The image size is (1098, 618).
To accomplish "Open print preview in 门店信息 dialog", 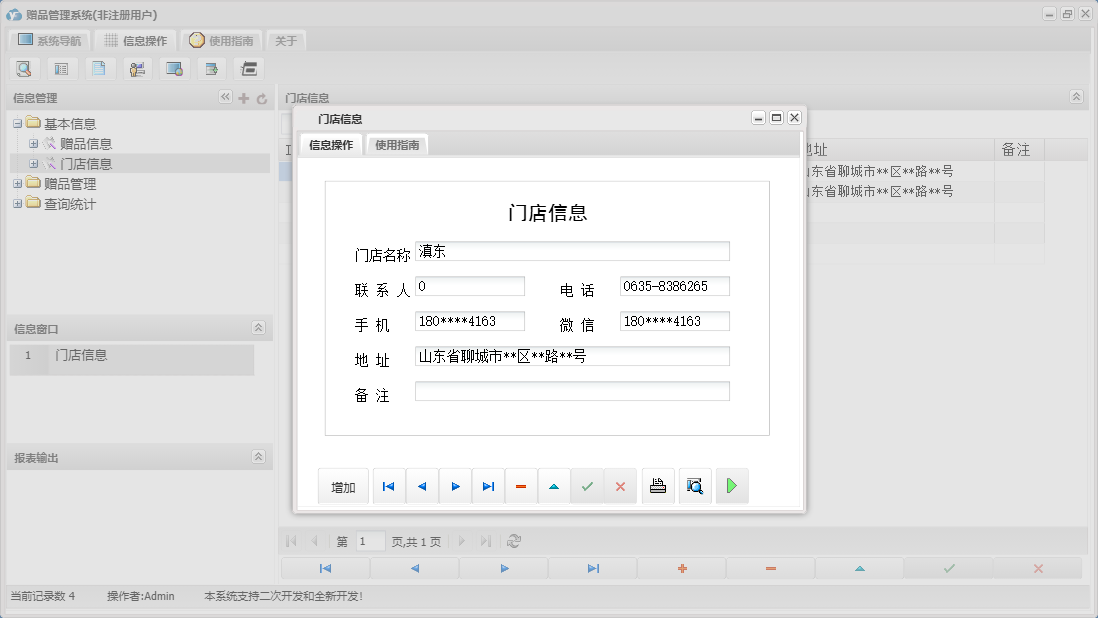I will (694, 486).
